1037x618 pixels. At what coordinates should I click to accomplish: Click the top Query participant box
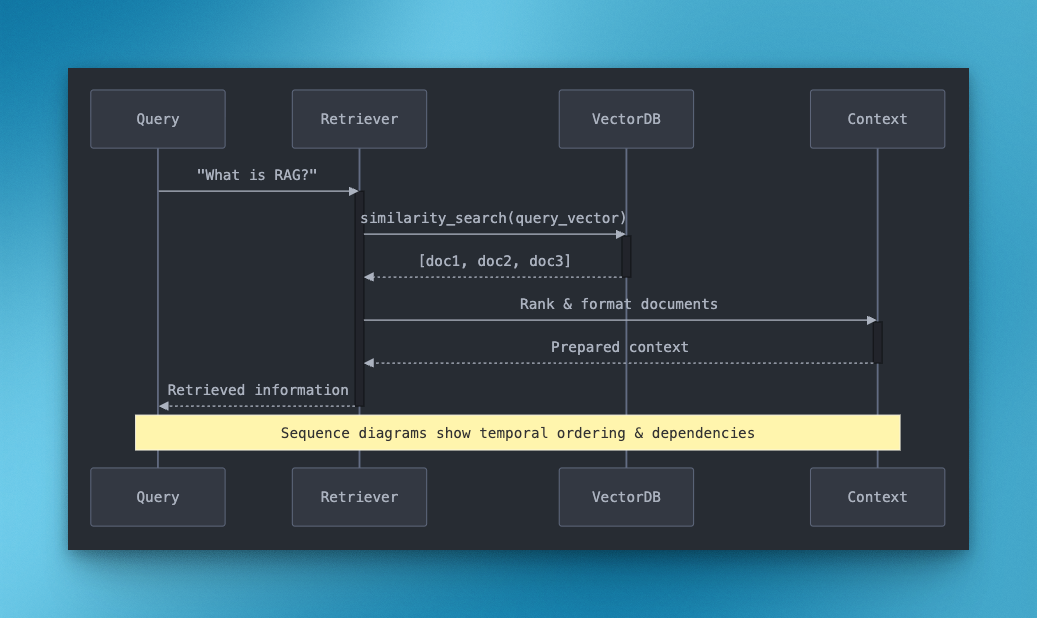click(x=158, y=119)
